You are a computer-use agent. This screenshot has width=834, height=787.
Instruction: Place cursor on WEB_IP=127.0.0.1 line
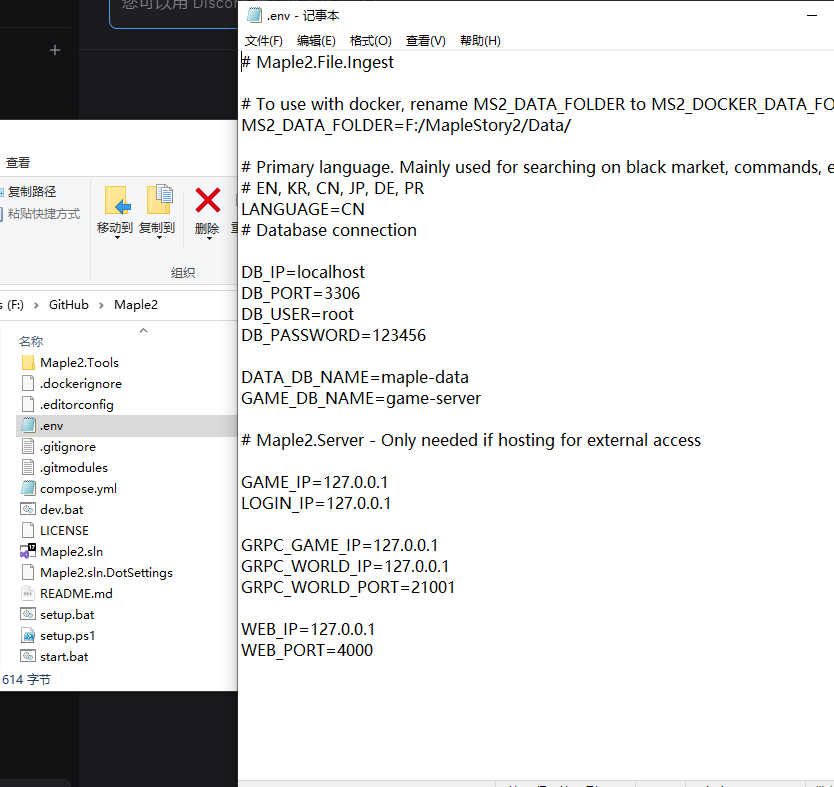click(x=308, y=629)
